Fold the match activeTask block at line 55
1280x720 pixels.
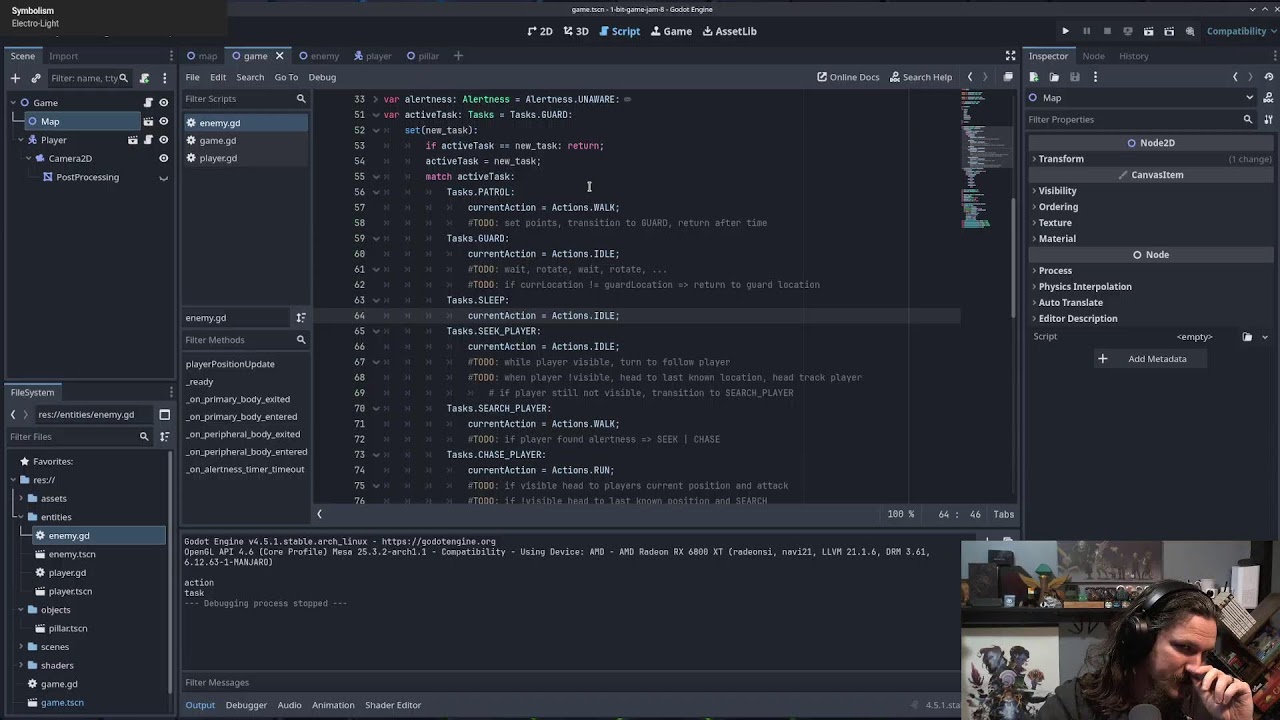coord(376,176)
